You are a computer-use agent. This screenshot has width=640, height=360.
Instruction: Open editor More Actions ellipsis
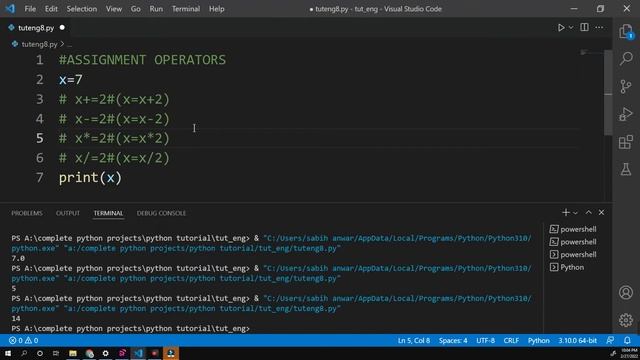599,27
